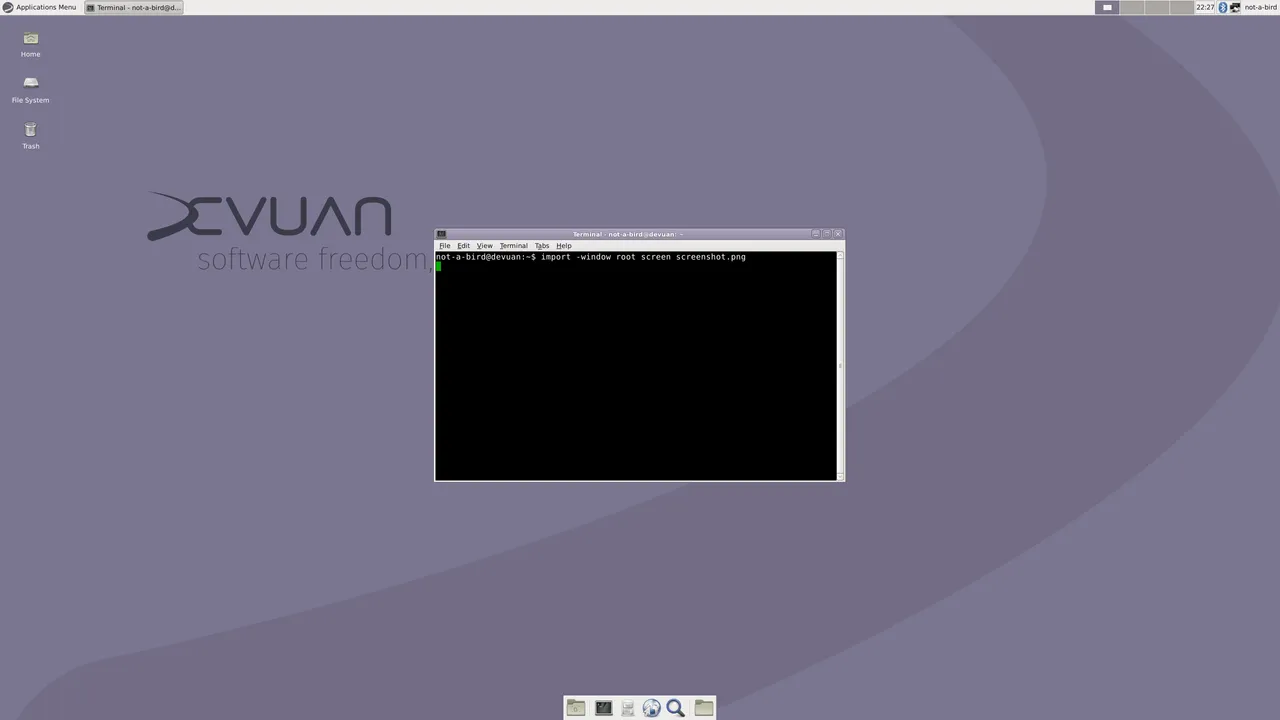Screen dimensions: 1280x720
Task: Open the Edit menu in Terminal
Action: [x=463, y=246]
